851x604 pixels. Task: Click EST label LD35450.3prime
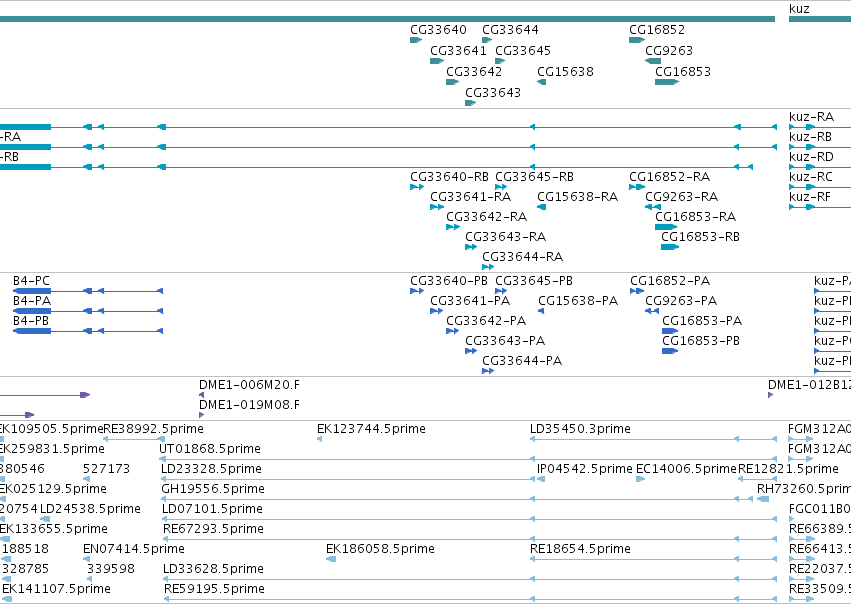pos(580,429)
